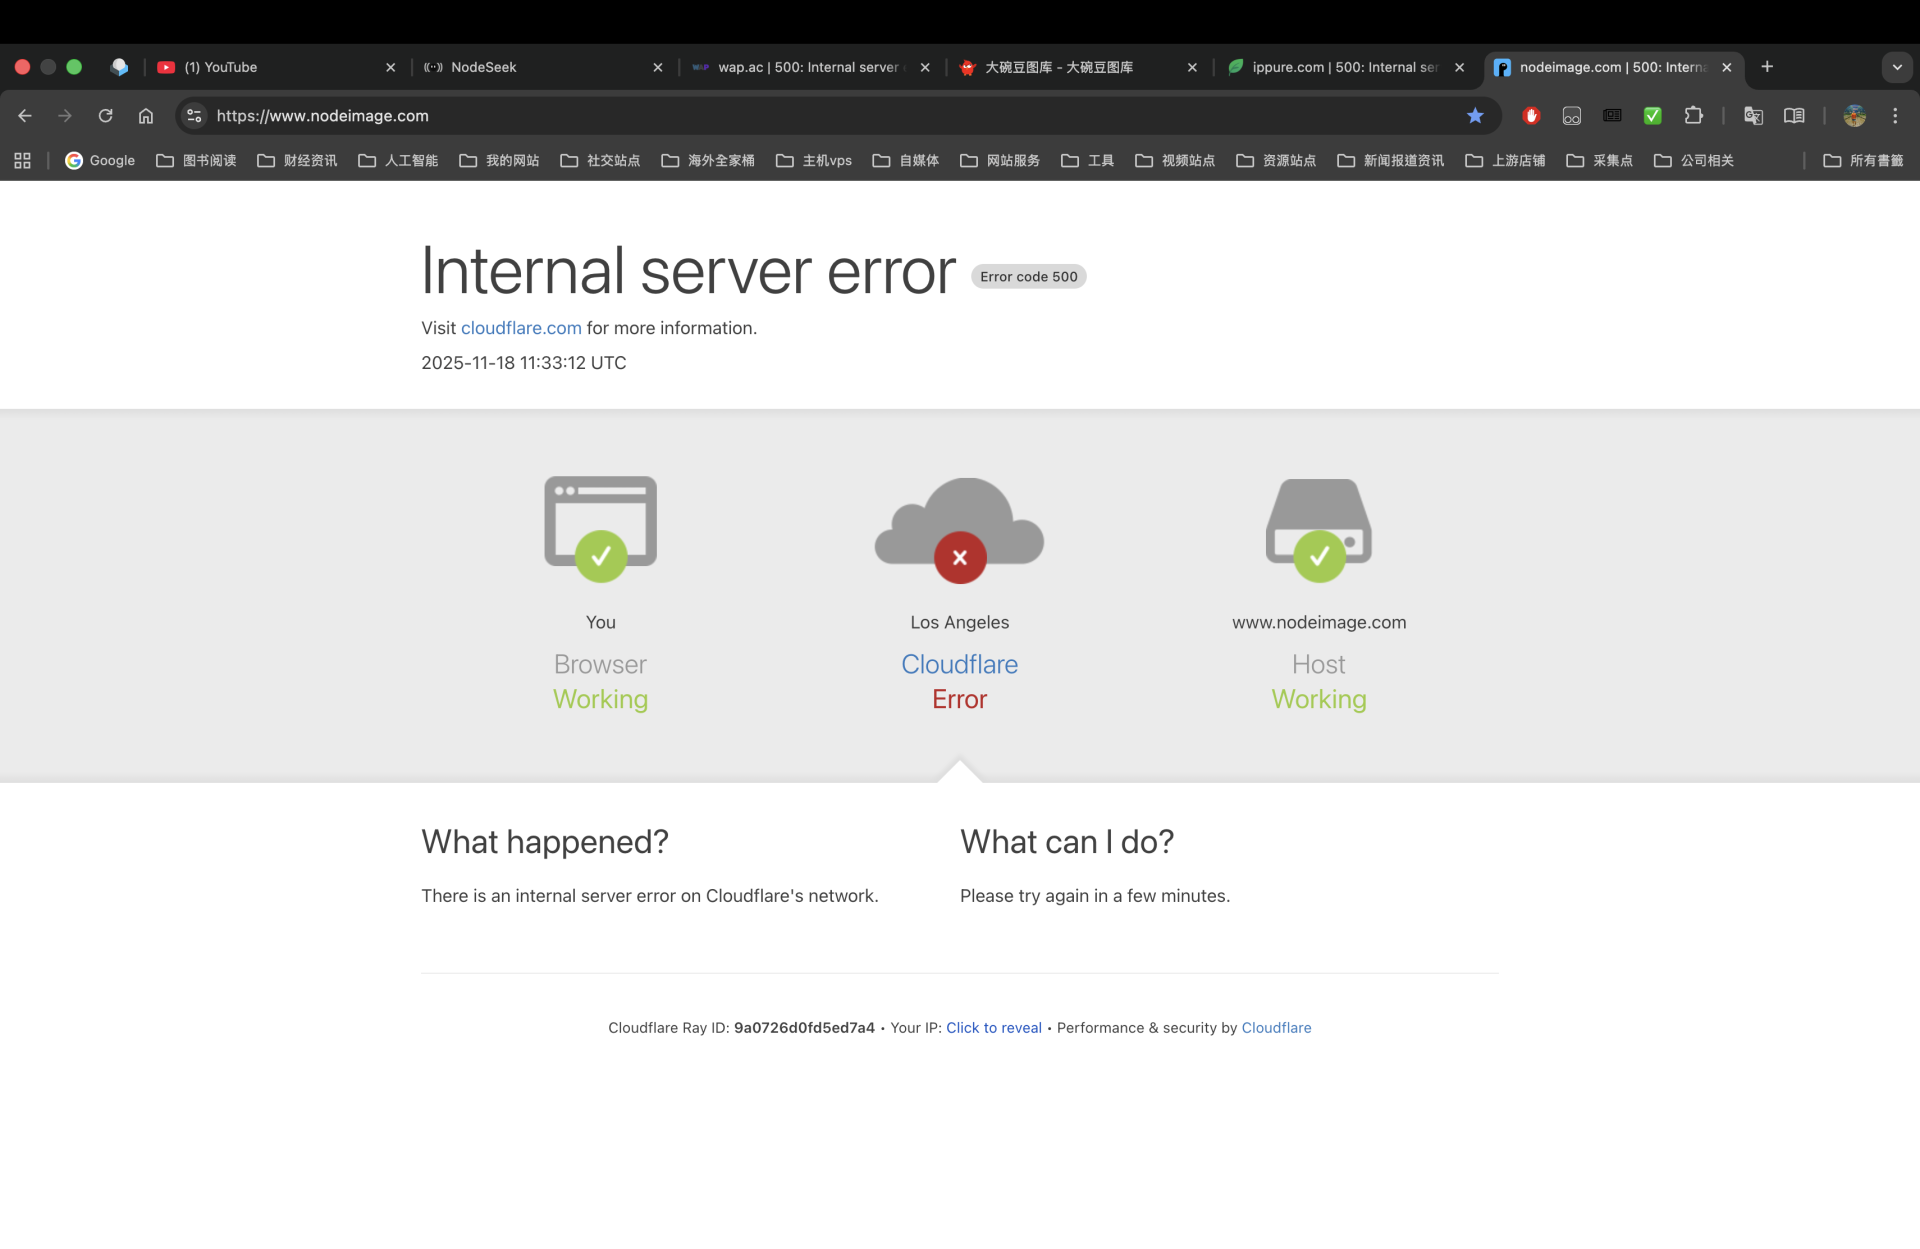The width and height of the screenshot is (1920, 1249).
Task: Click the www.nodeimage.com host label
Action: pyautogui.click(x=1319, y=622)
